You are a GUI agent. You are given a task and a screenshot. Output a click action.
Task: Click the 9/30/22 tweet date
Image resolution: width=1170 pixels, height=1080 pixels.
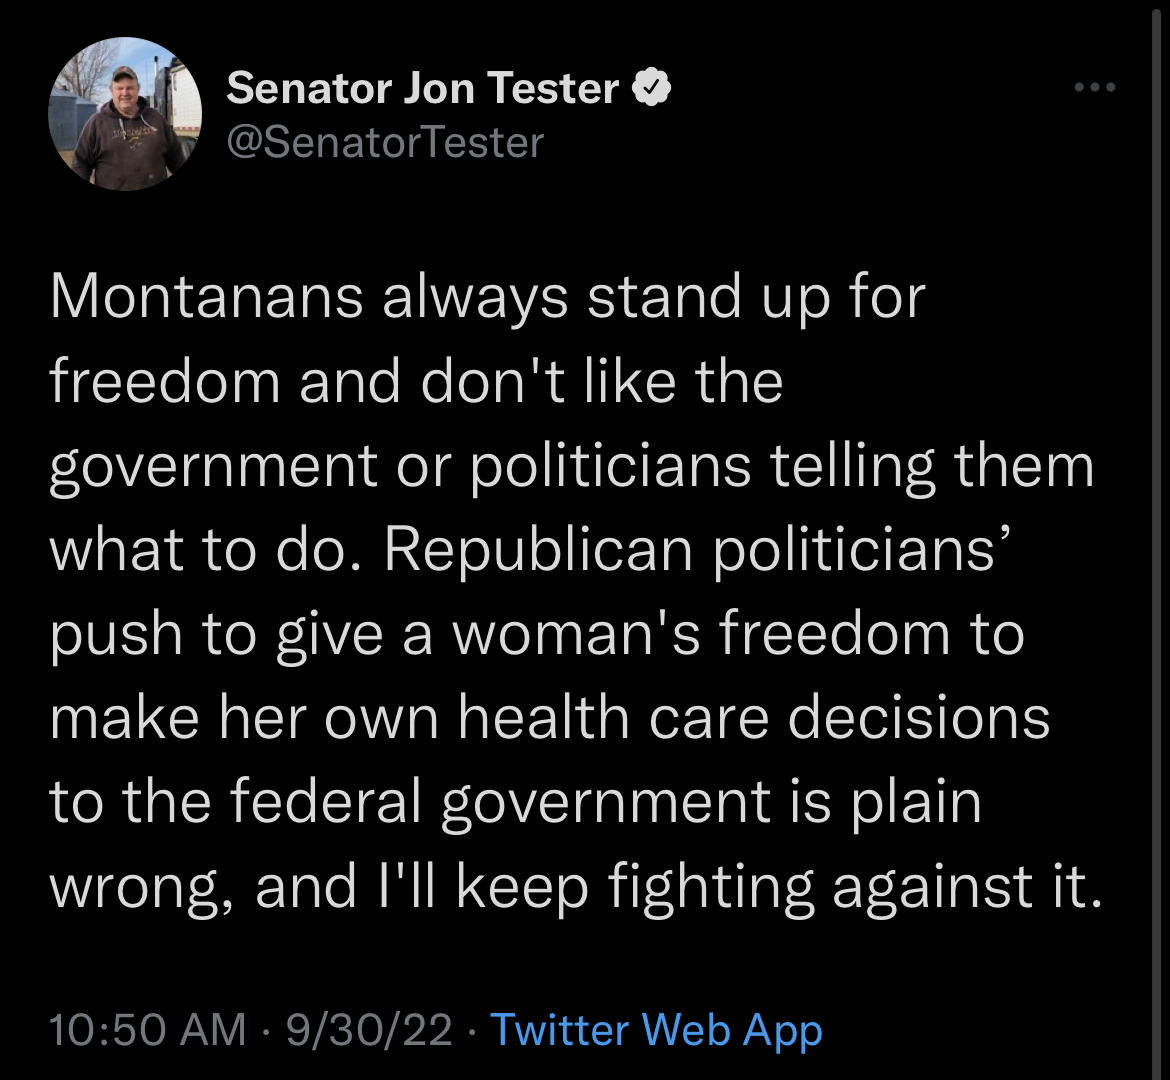click(x=369, y=1030)
